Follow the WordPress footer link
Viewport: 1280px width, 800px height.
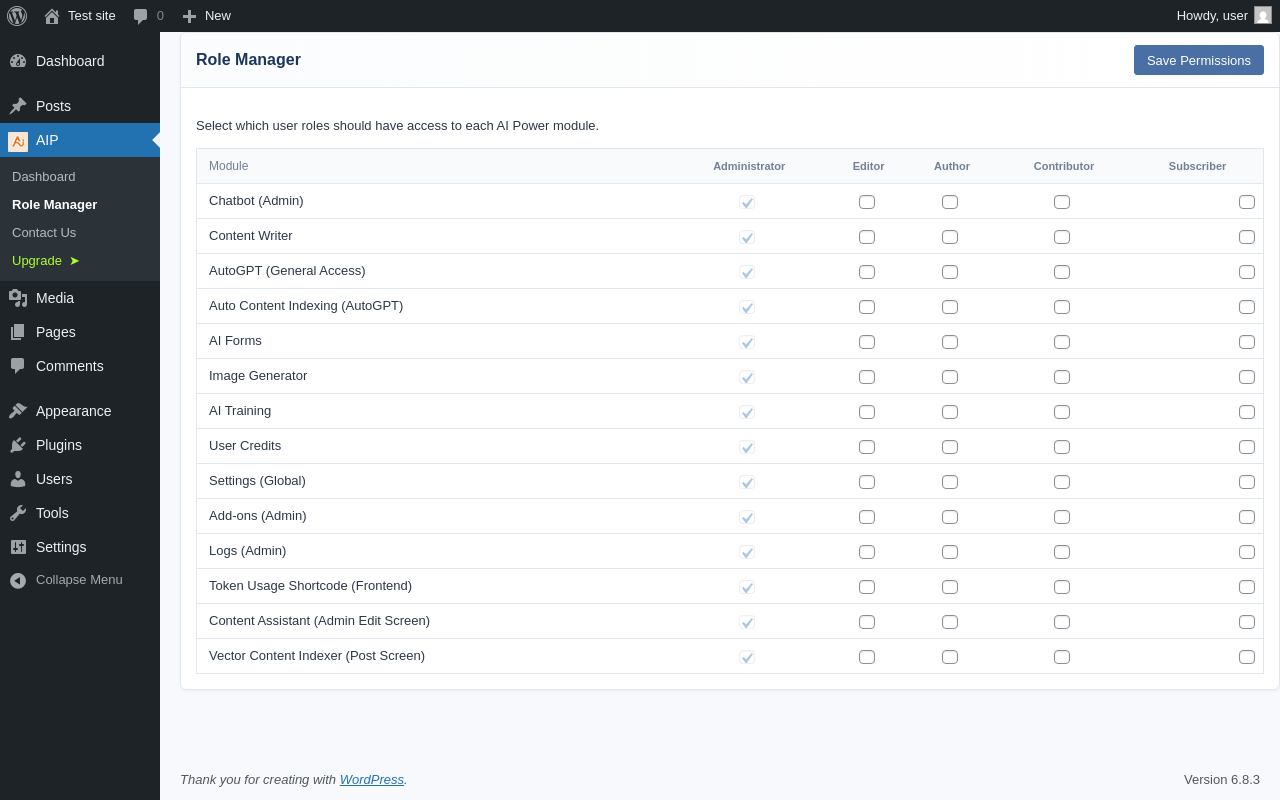click(372, 780)
